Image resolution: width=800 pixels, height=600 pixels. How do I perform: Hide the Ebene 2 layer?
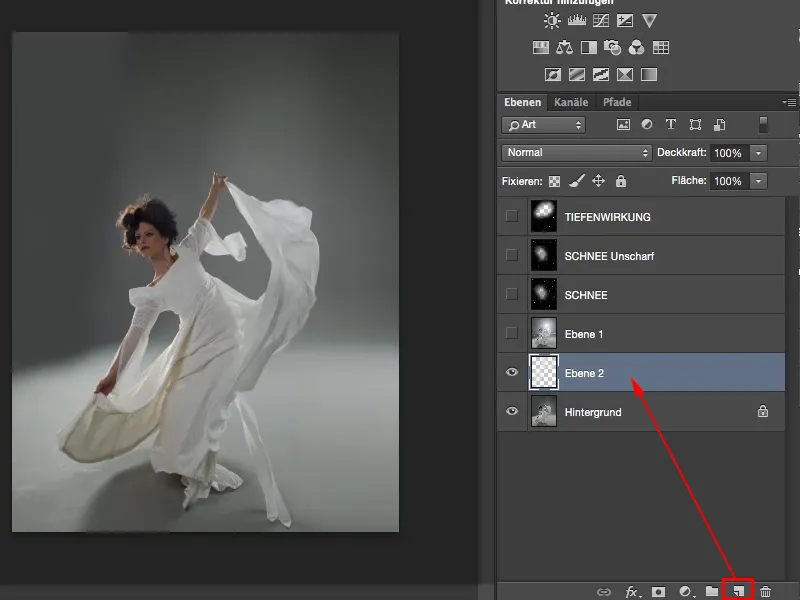point(512,372)
